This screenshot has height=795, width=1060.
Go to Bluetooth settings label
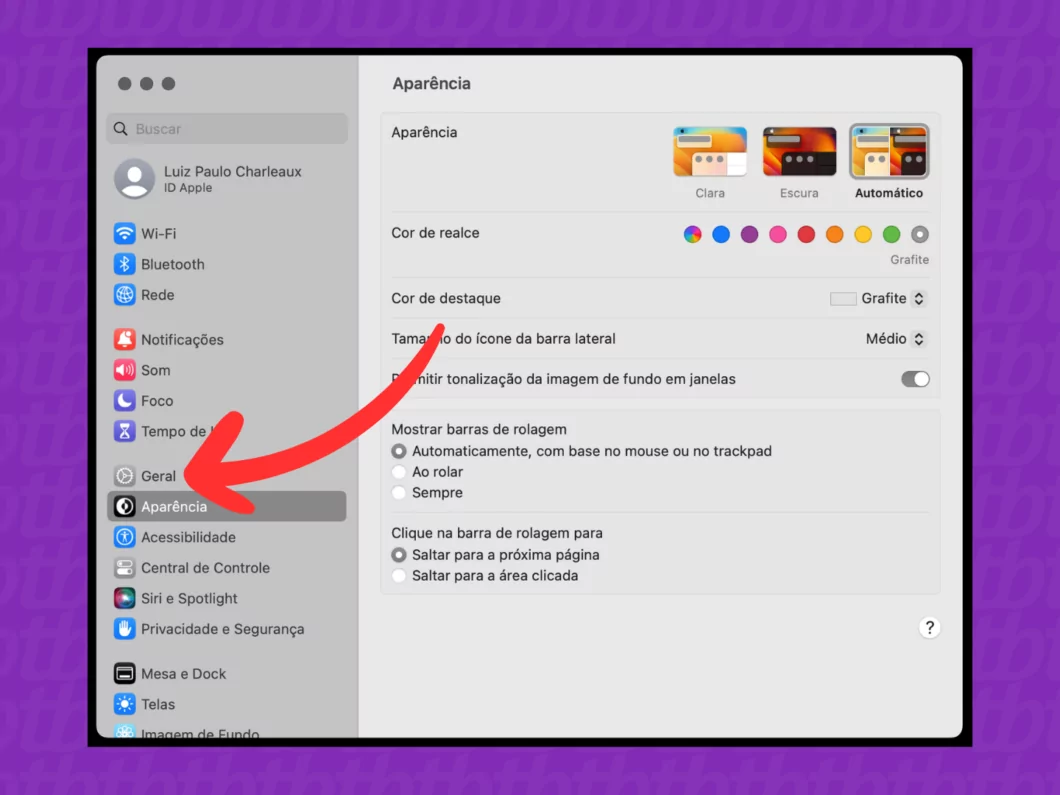pos(173,264)
